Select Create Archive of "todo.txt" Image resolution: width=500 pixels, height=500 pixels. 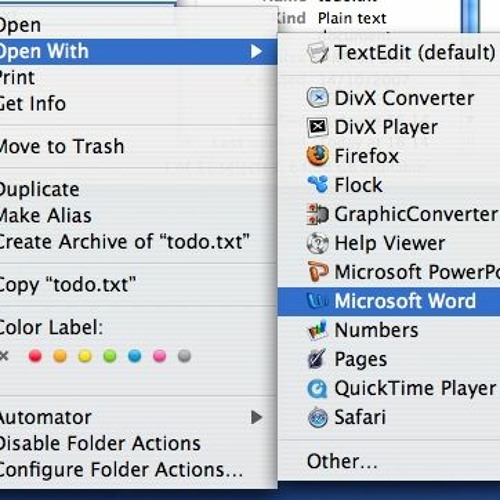click(x=138, y=242)
